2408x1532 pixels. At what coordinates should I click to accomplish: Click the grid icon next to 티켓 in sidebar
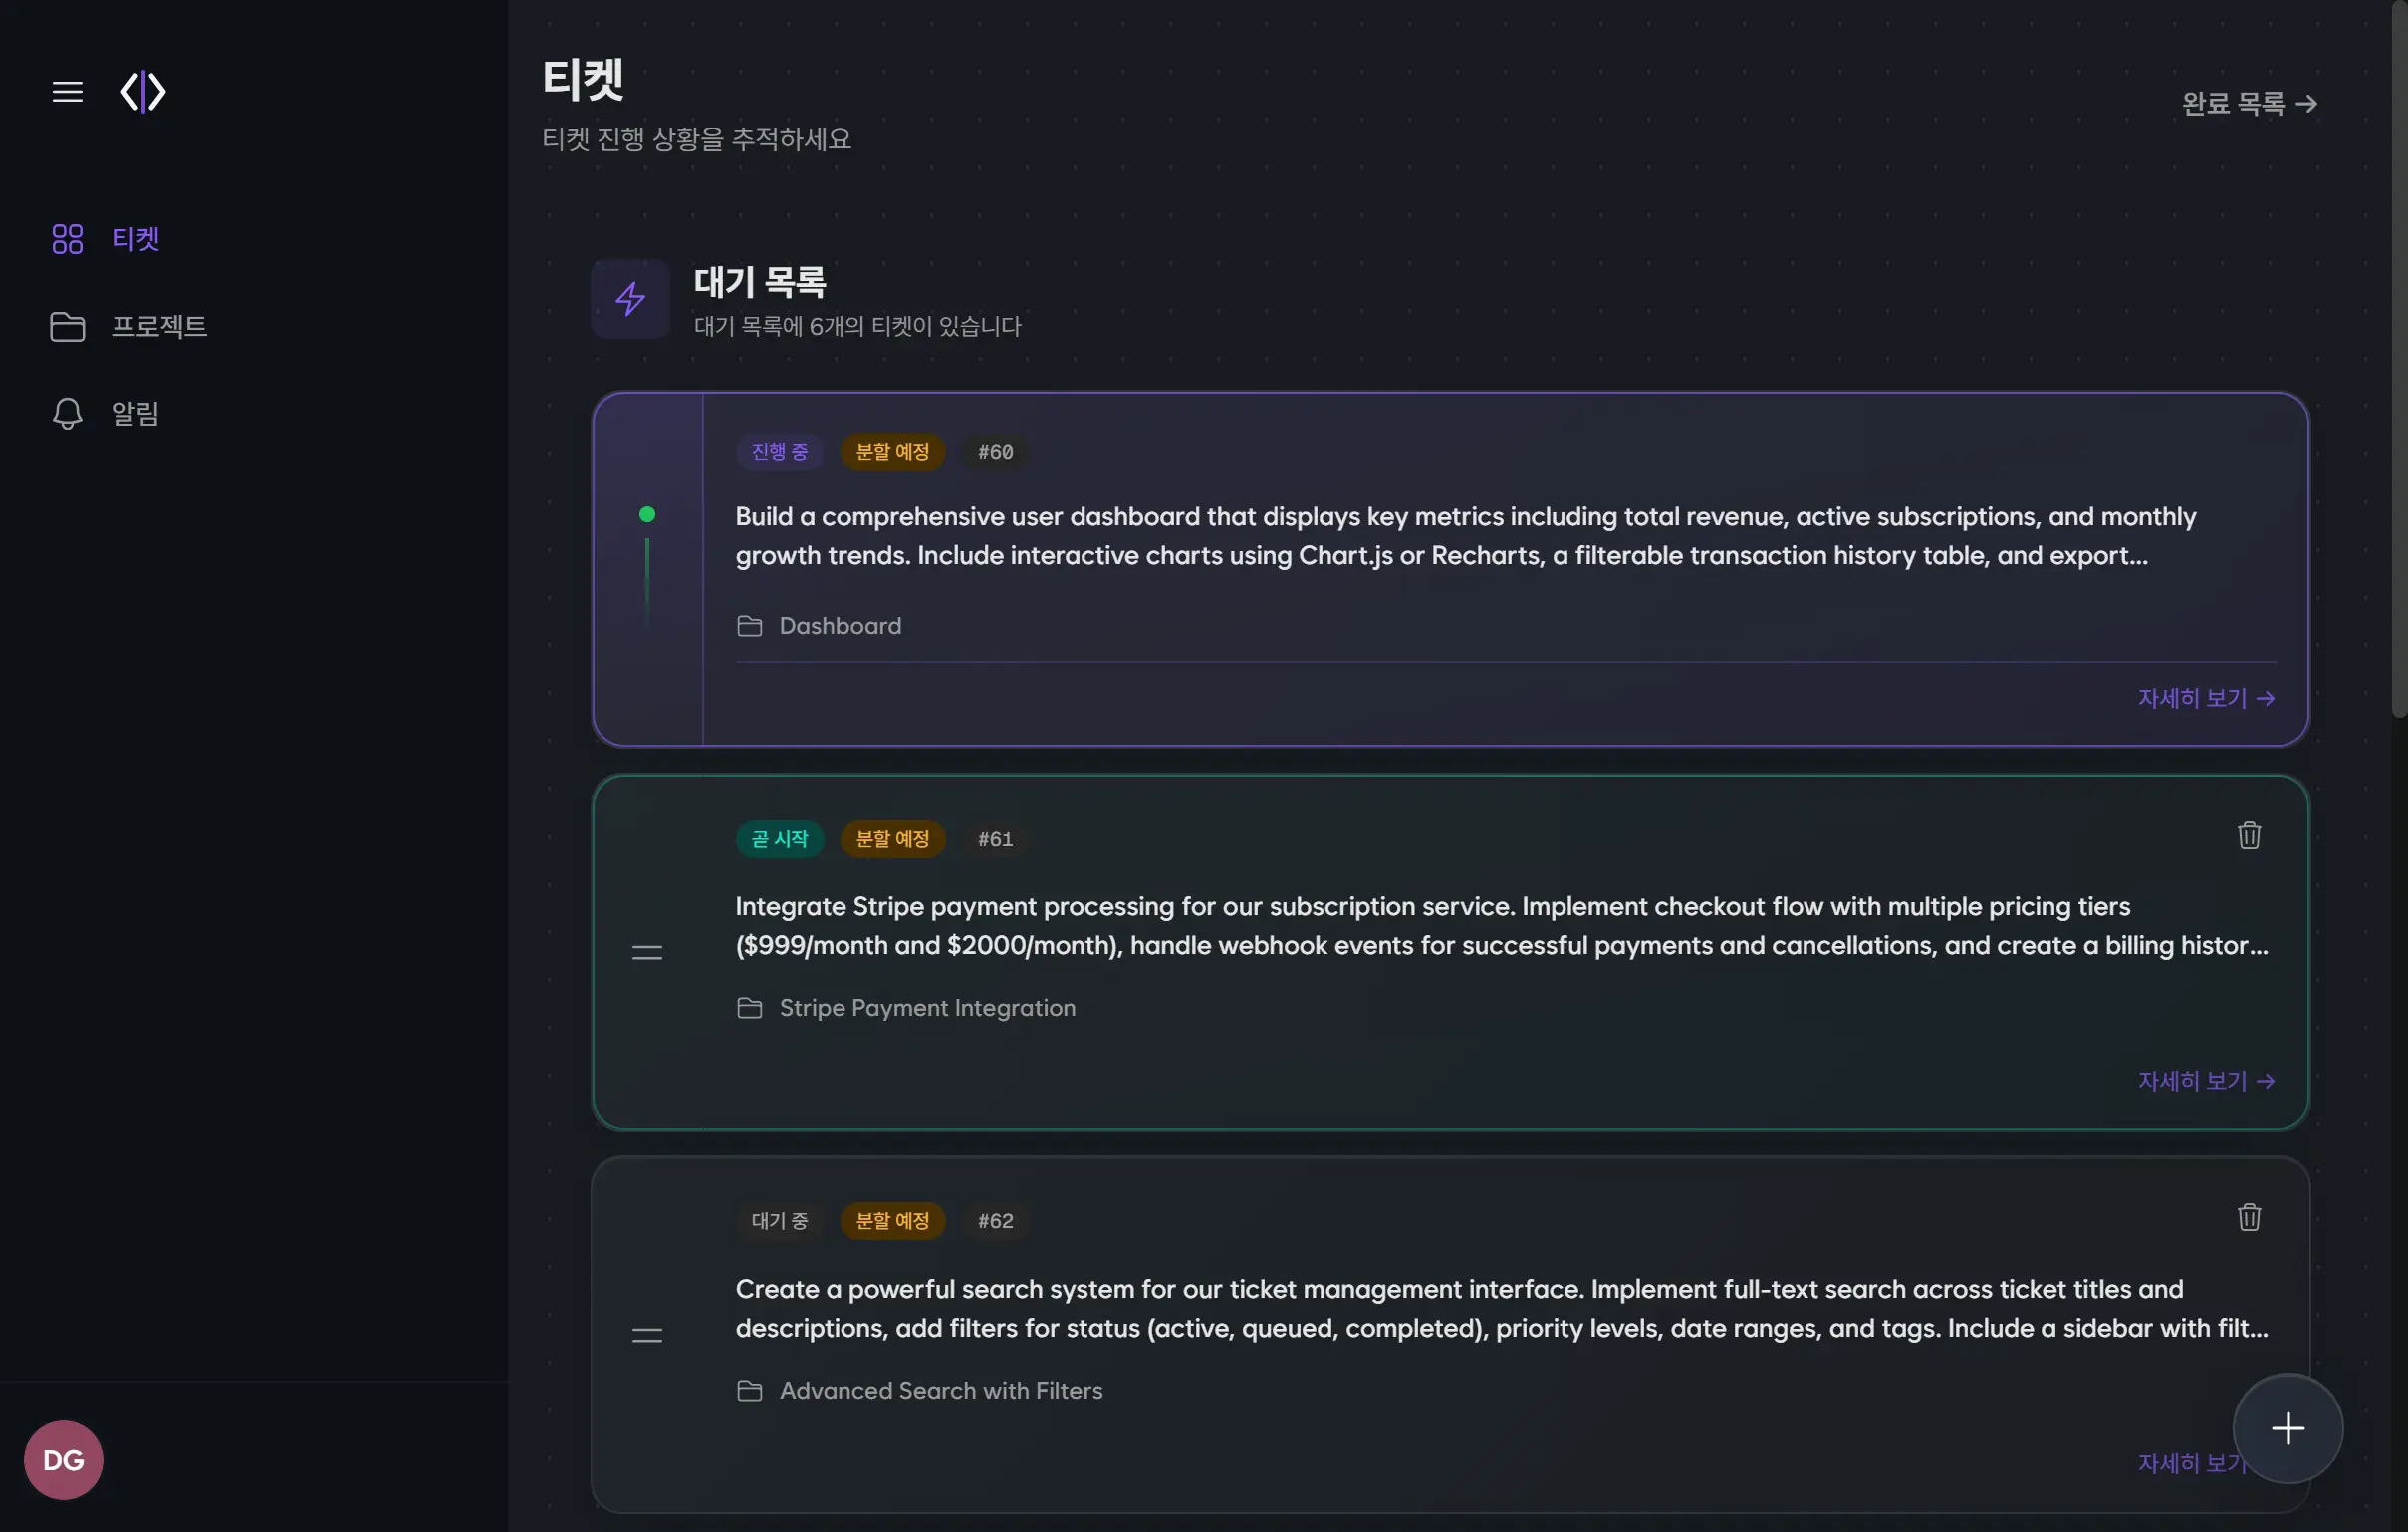click(67, 238)
